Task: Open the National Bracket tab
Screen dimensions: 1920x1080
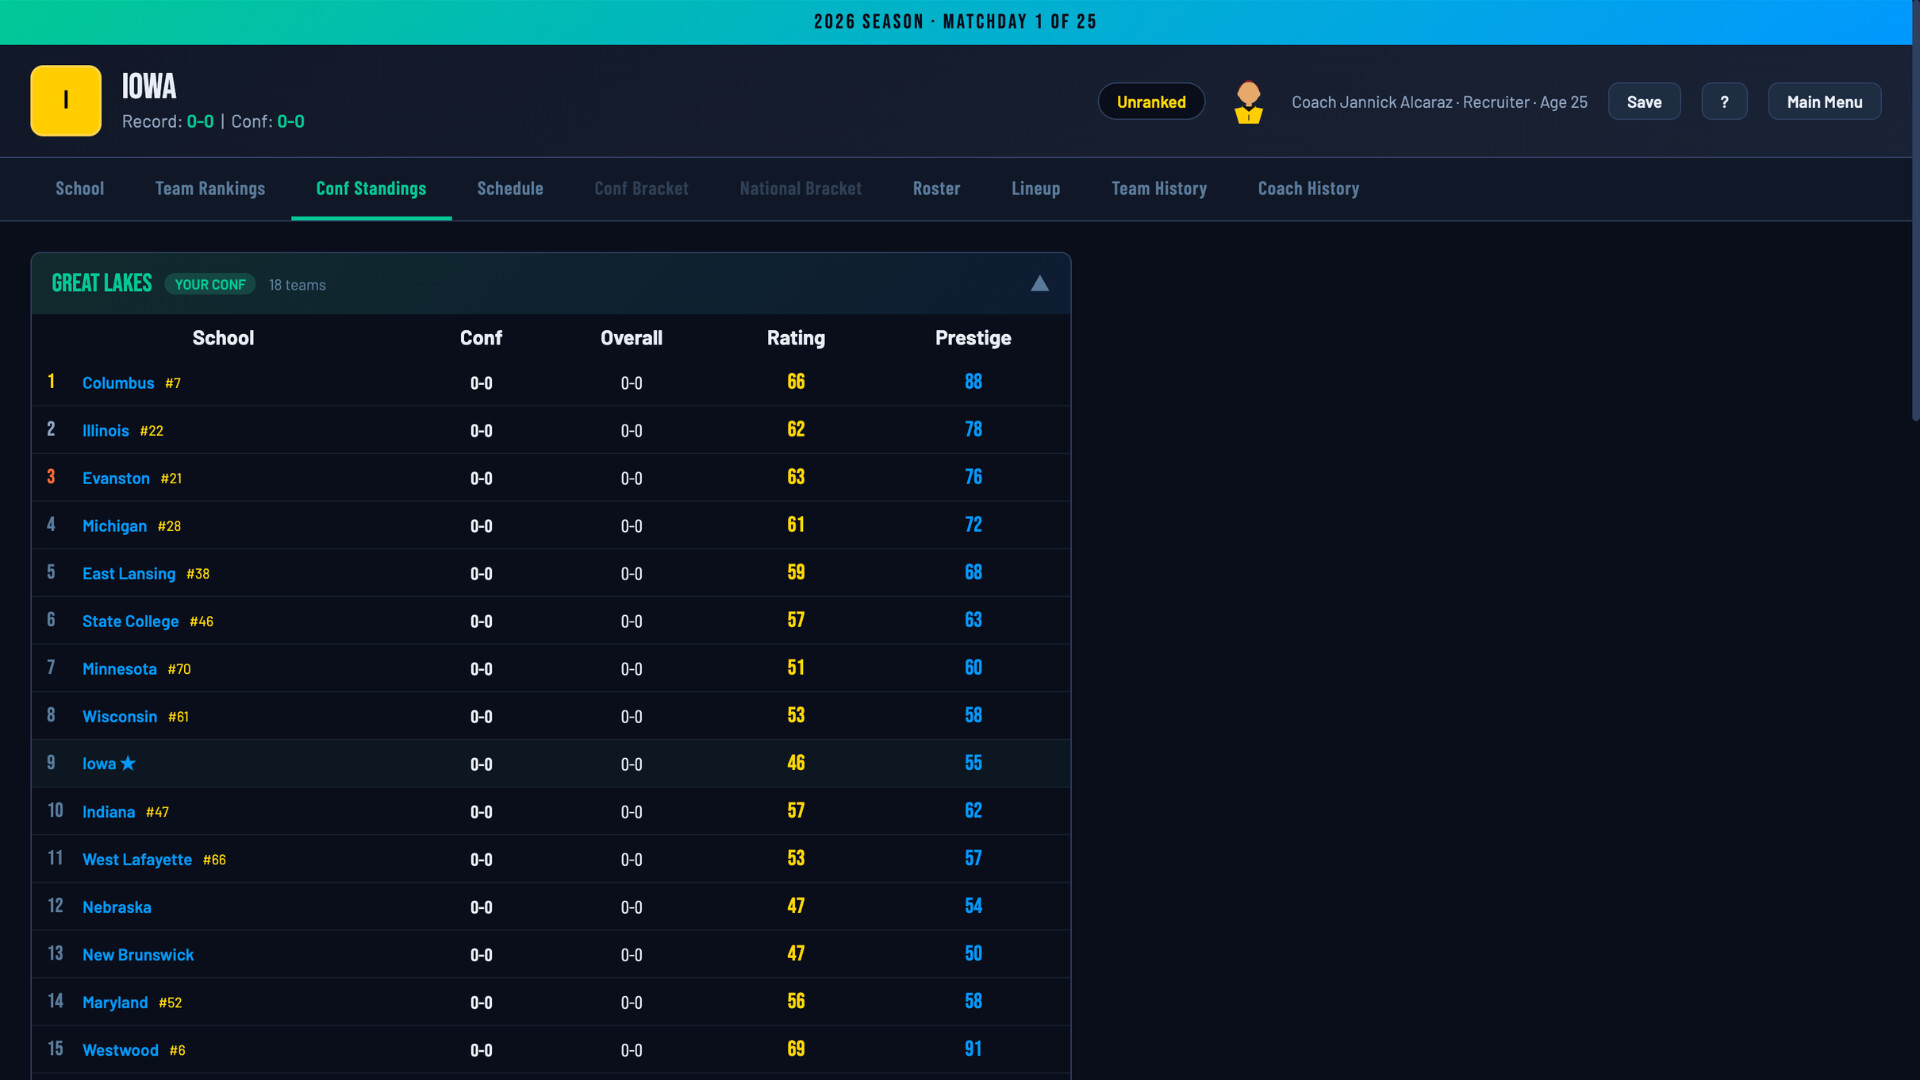Action: point(800,189)
